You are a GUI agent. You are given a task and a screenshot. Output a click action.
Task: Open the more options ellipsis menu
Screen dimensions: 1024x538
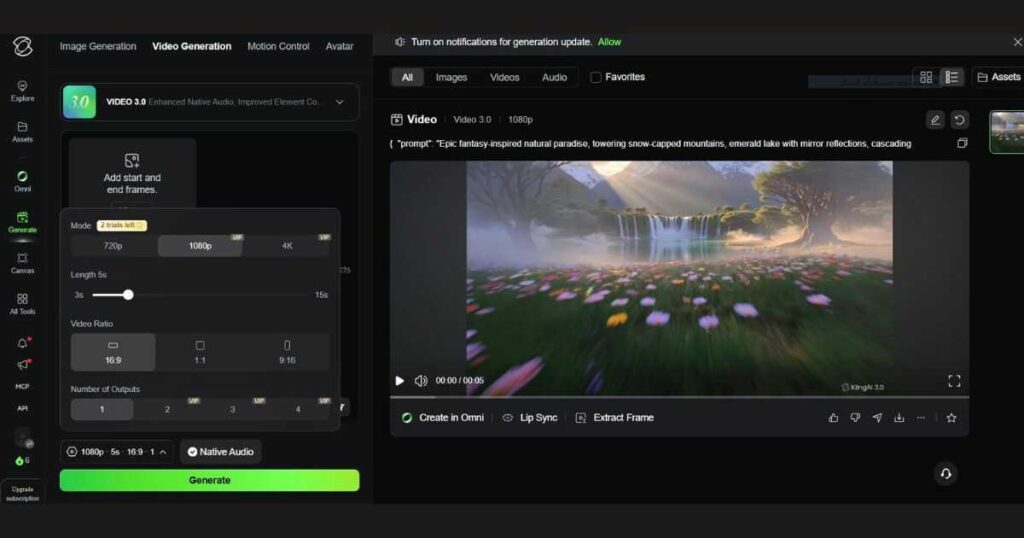[x=921, y=418]
